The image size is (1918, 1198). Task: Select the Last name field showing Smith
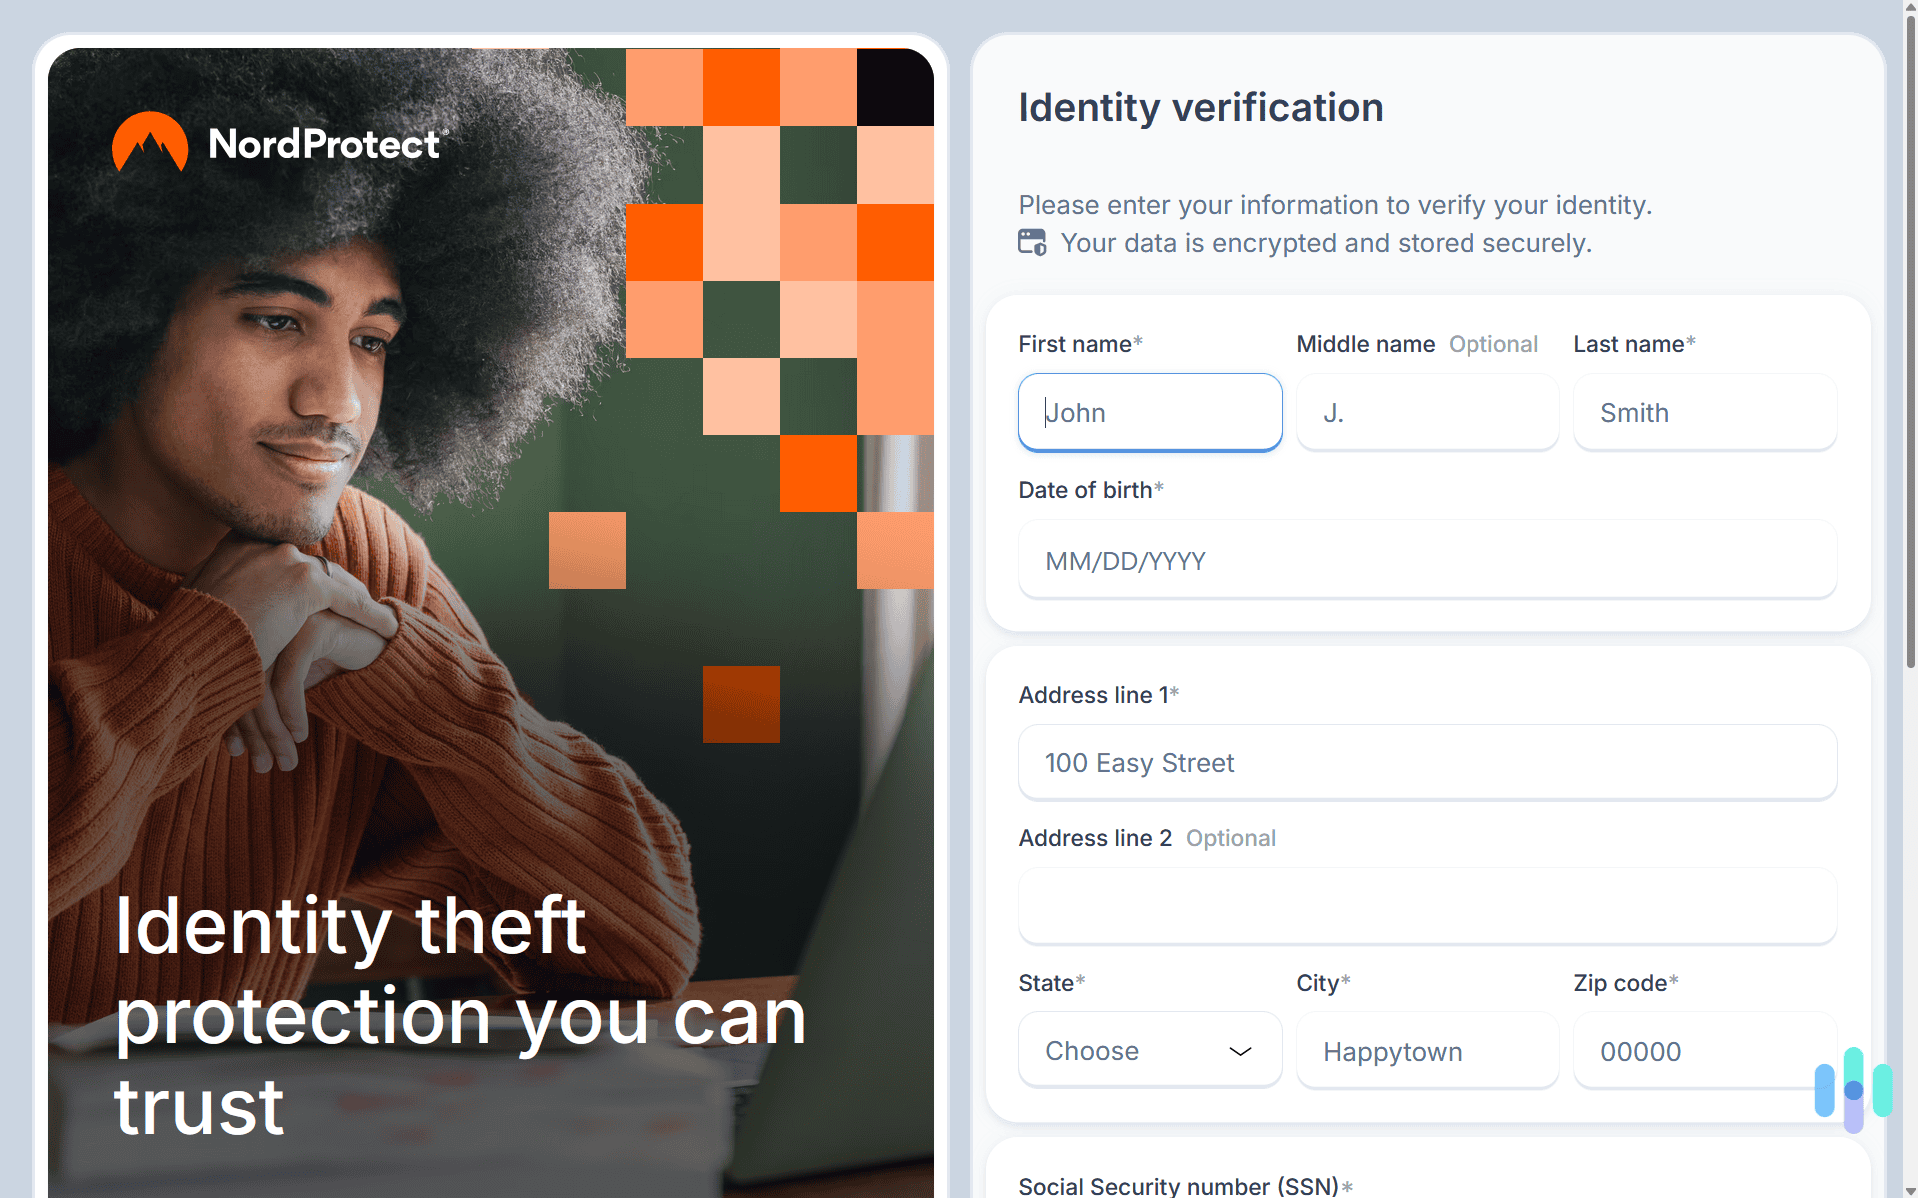(1703, 412)
